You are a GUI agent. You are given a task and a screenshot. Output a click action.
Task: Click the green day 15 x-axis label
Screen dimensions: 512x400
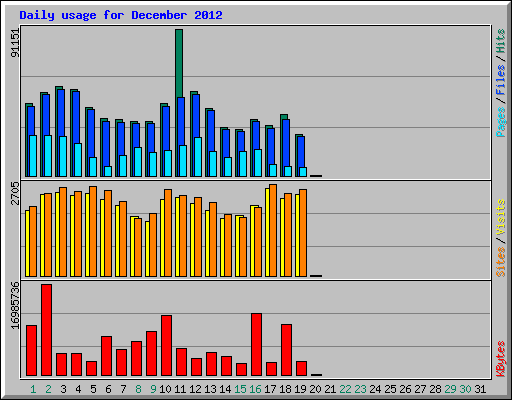coord(240,389)
